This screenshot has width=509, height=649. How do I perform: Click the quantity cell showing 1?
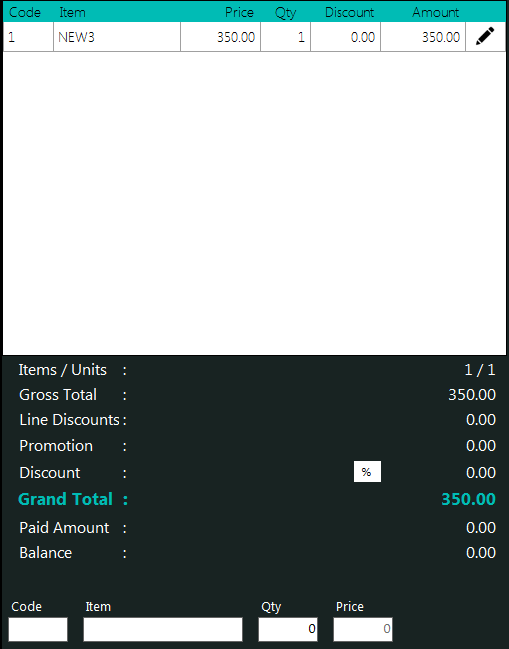tap(286, 37)
